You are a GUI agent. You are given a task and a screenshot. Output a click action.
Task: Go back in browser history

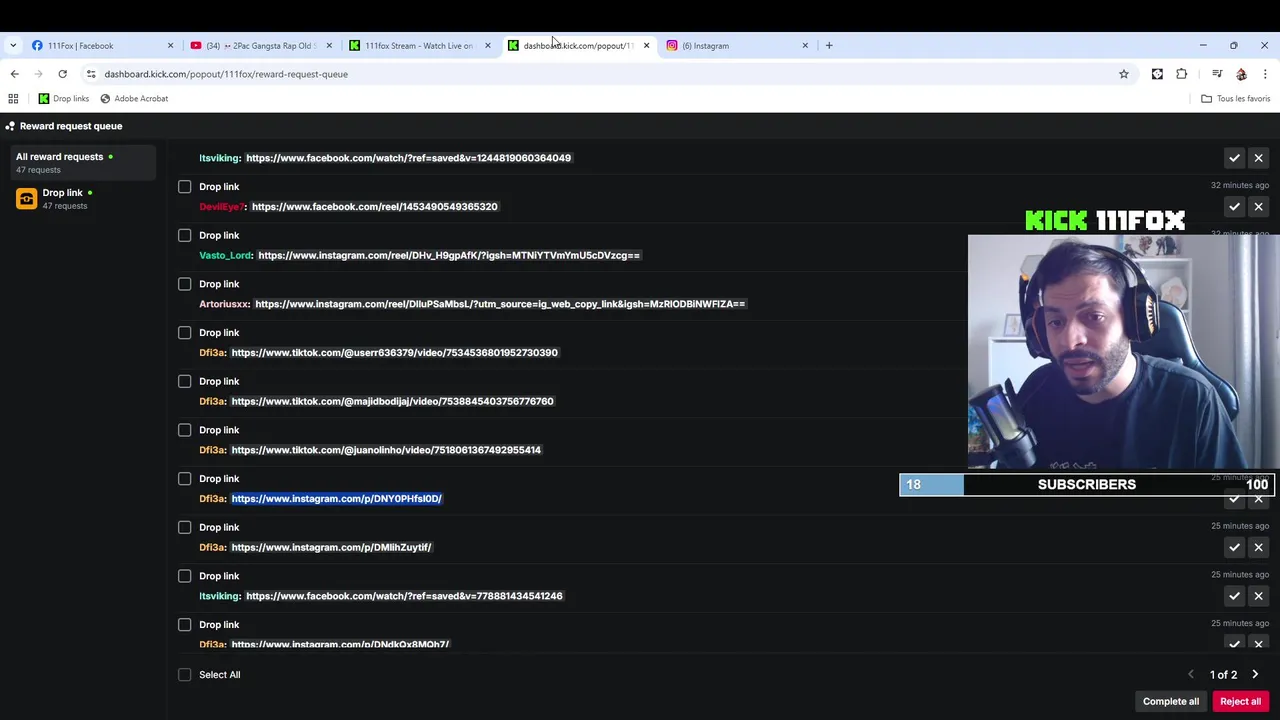(x=14, y=74)
